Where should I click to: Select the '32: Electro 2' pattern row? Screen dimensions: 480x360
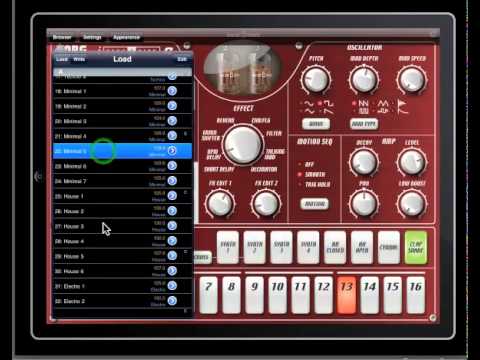tap(122, 301)
